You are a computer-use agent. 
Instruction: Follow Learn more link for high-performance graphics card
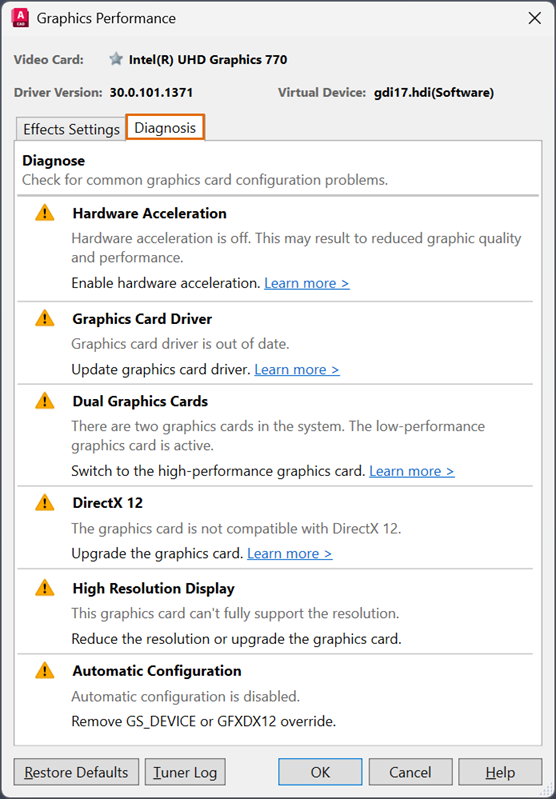[x=412, y=471]
